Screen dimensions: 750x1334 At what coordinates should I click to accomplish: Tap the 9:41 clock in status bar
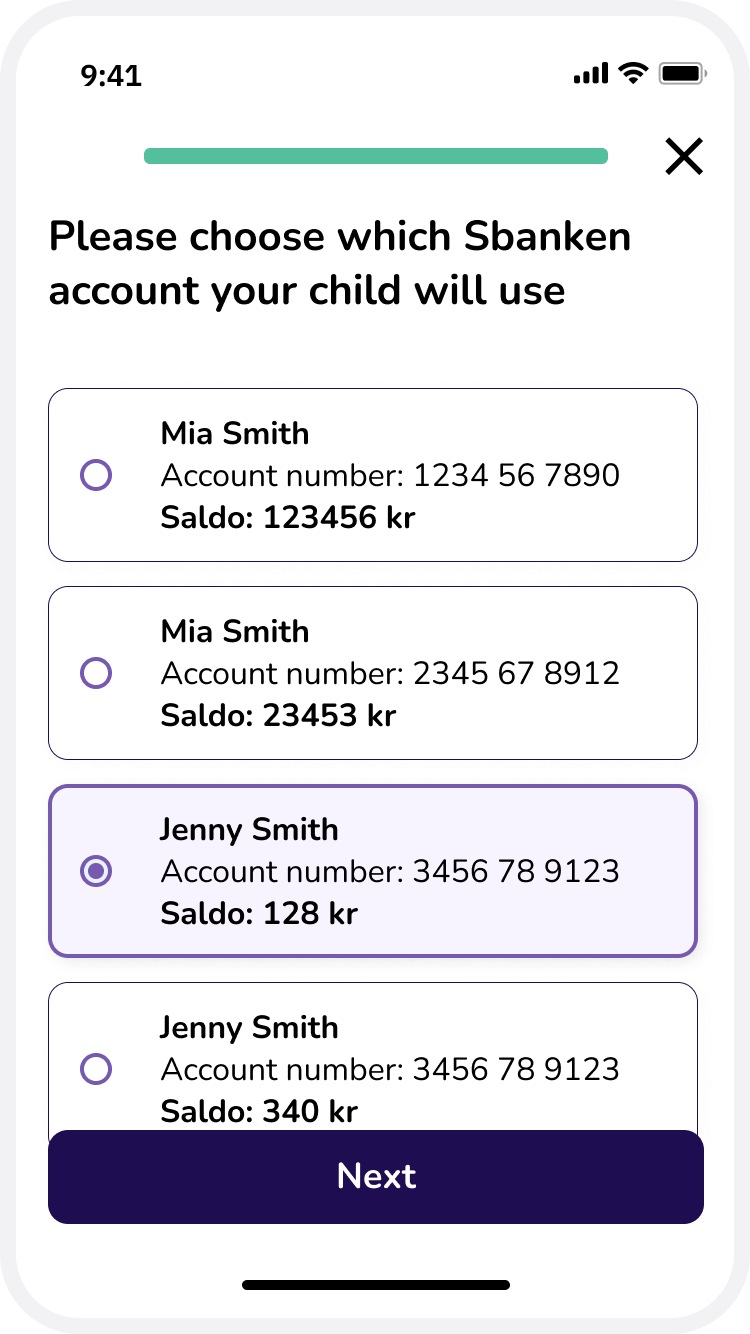111,75
